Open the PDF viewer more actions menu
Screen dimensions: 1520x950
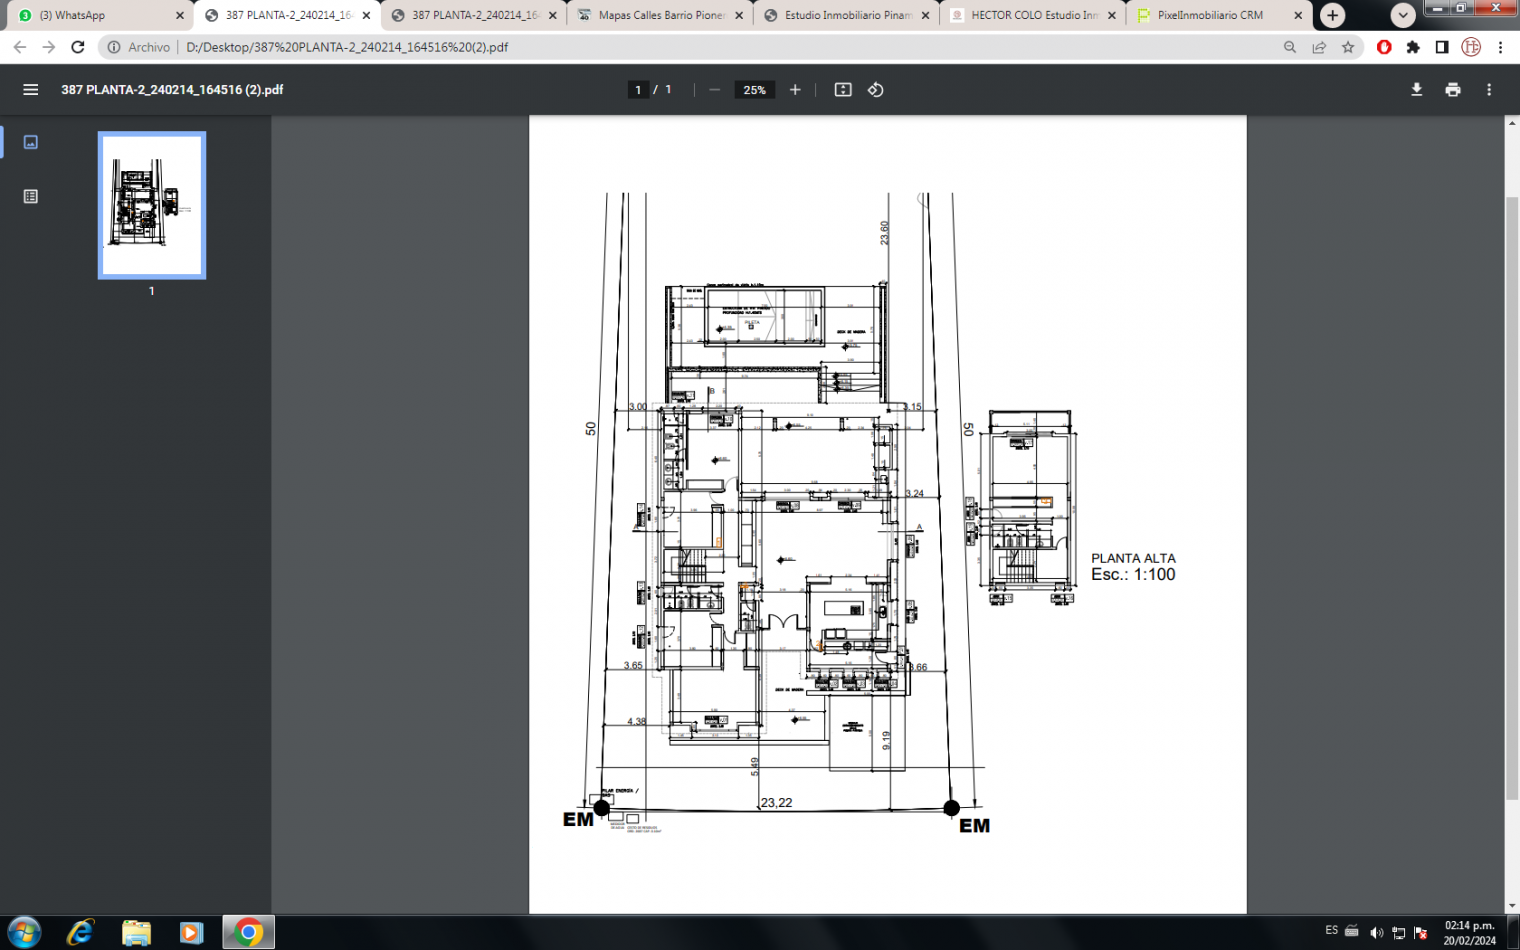coord(1489,90)
